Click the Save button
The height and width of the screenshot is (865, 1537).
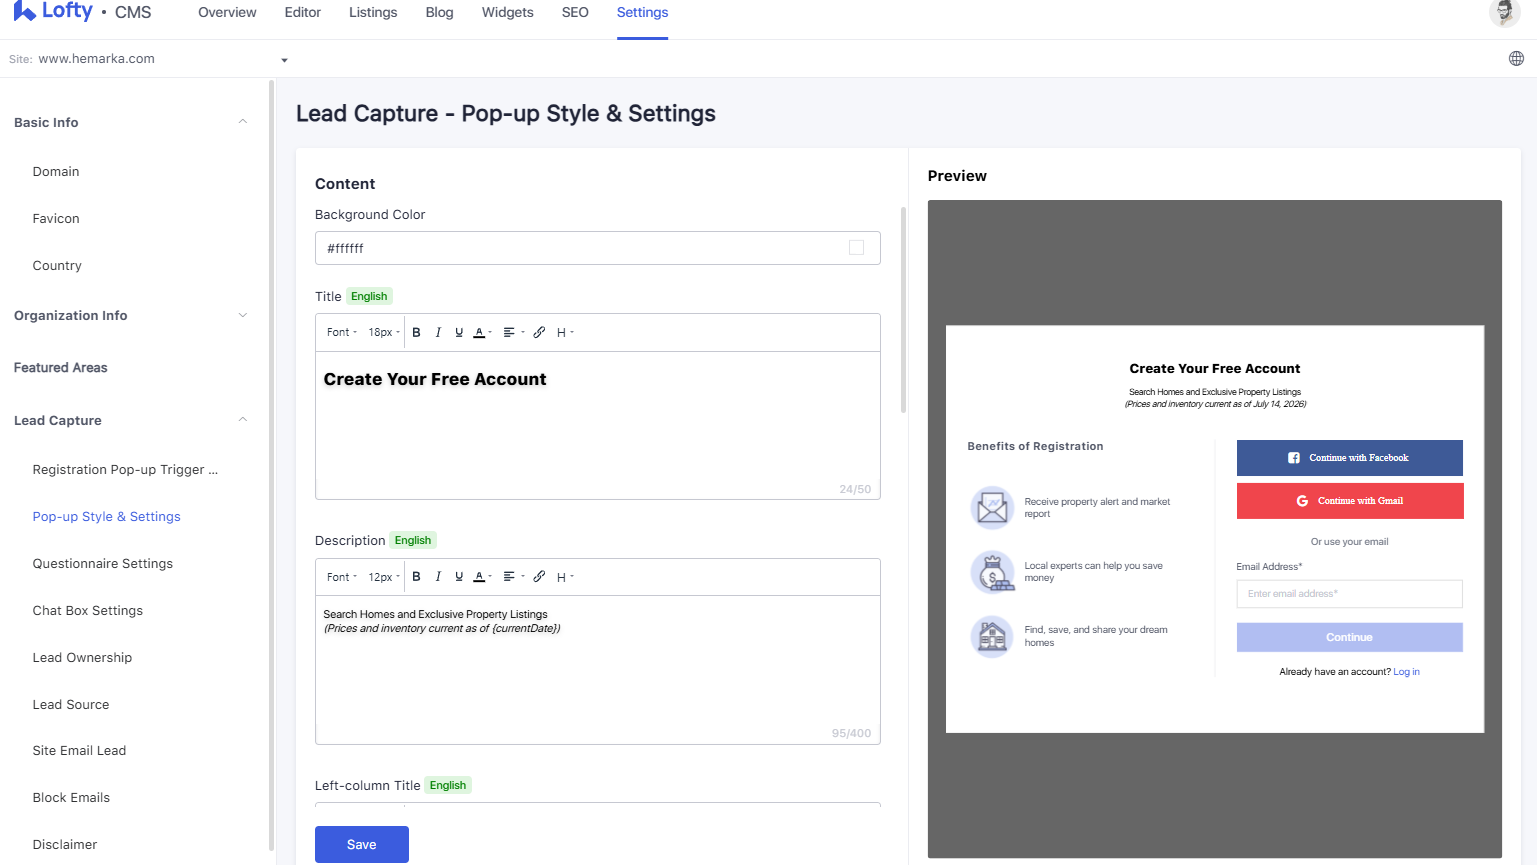(362, 844)
